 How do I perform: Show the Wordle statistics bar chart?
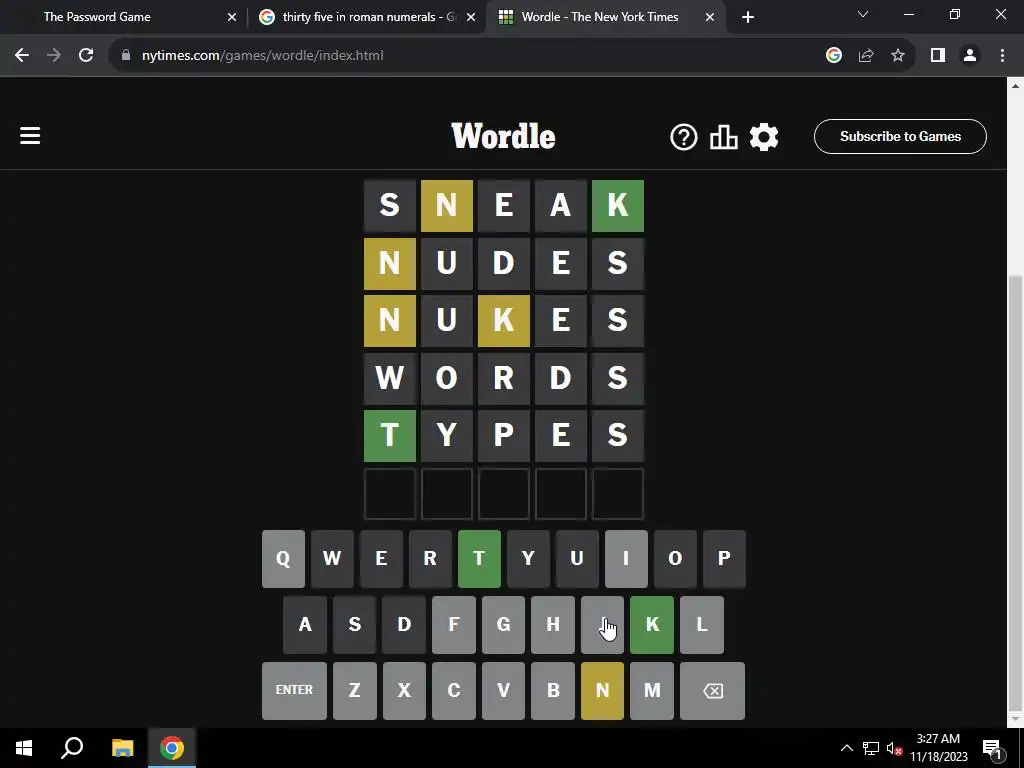tap(724, 137)
